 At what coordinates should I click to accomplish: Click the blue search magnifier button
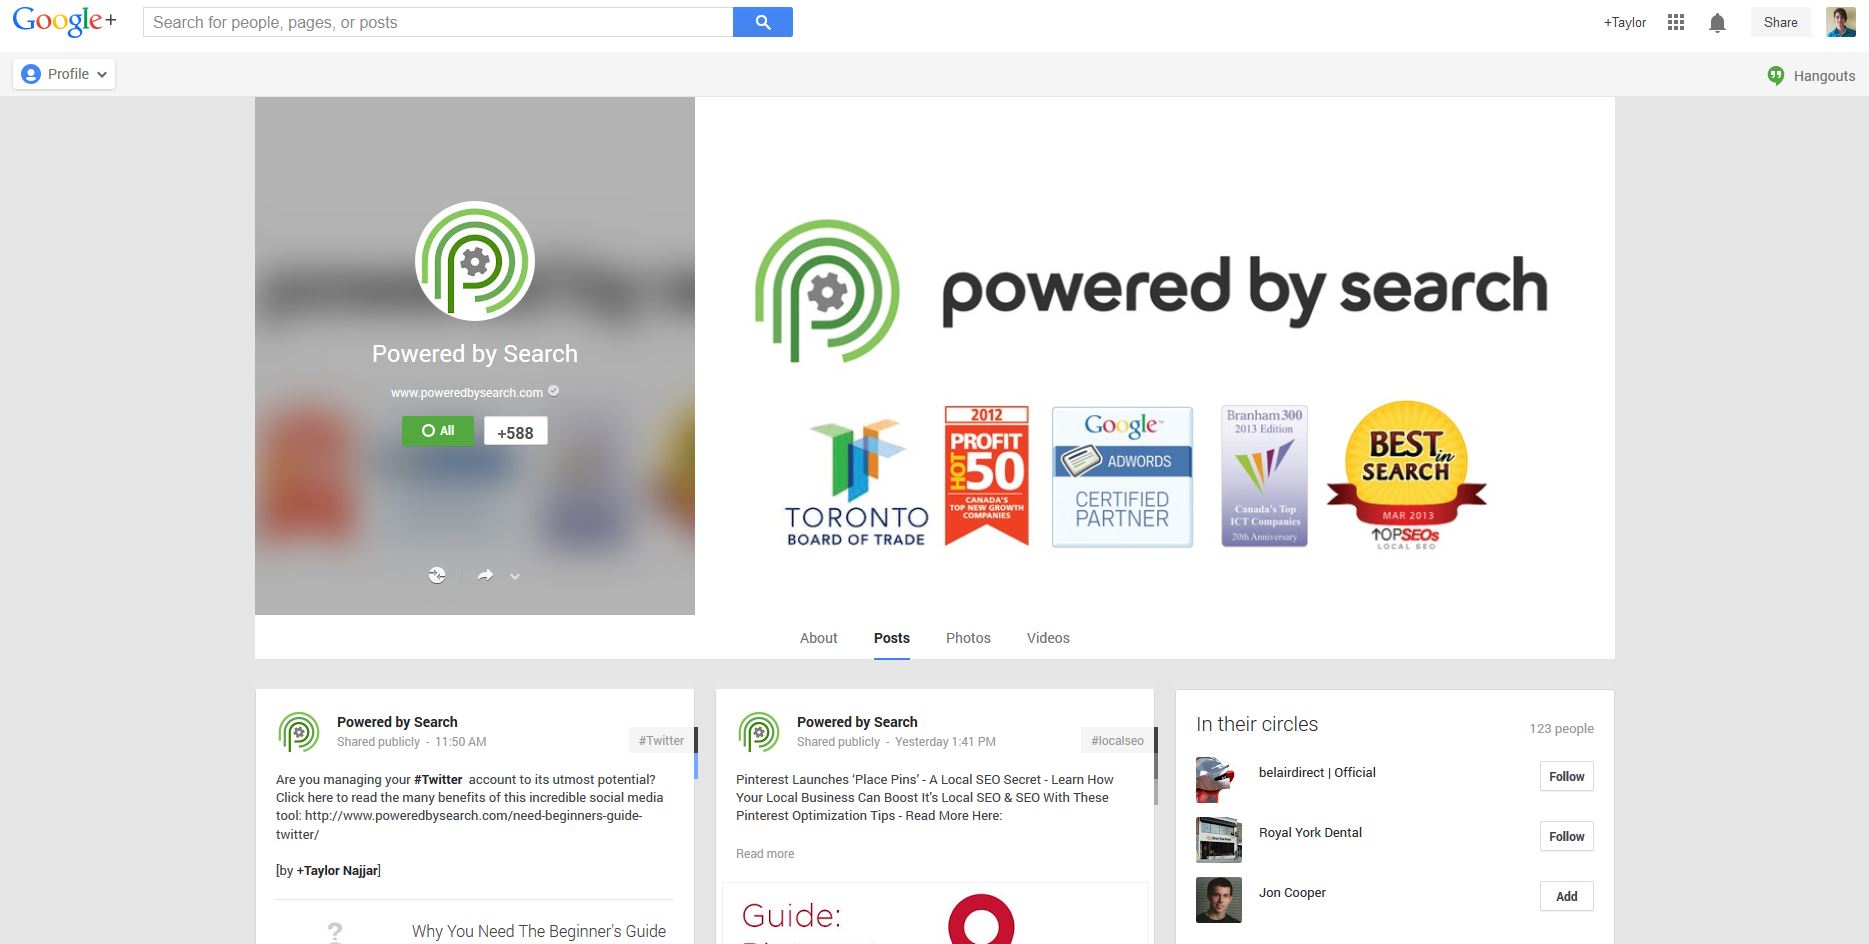pyautogui.click(x=762, y=22)
